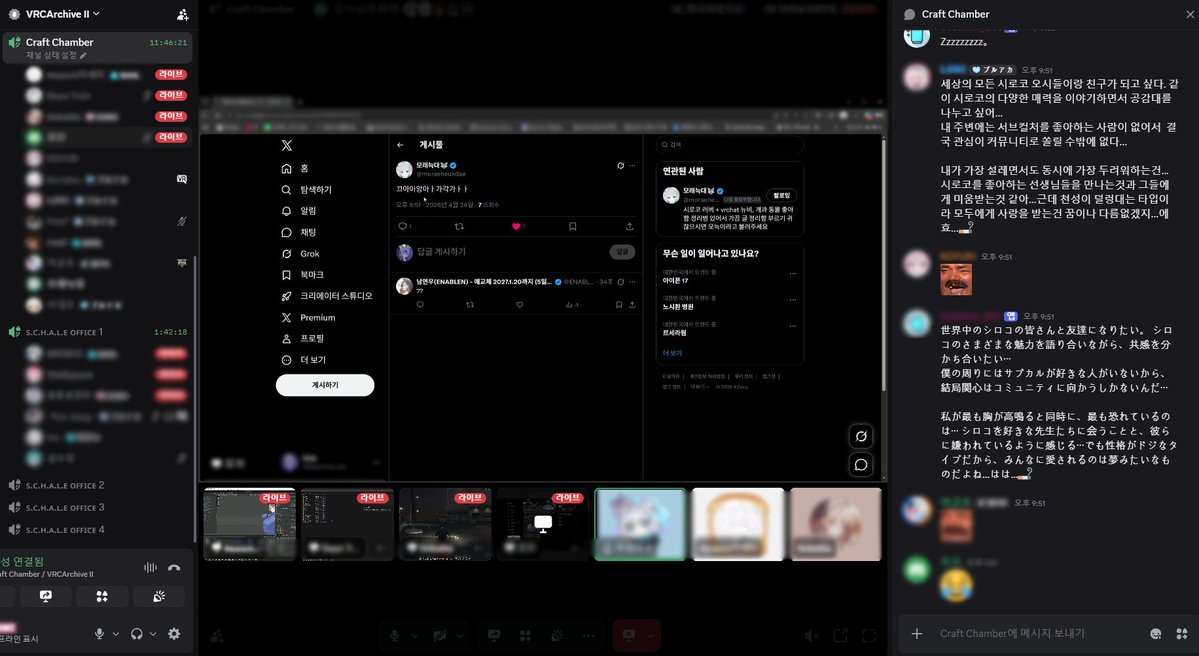Image resolution: width=1199 pixels, height=656 pixels.
Task: Open the emoji picker in the message bar
Action: click(1153, 633)
